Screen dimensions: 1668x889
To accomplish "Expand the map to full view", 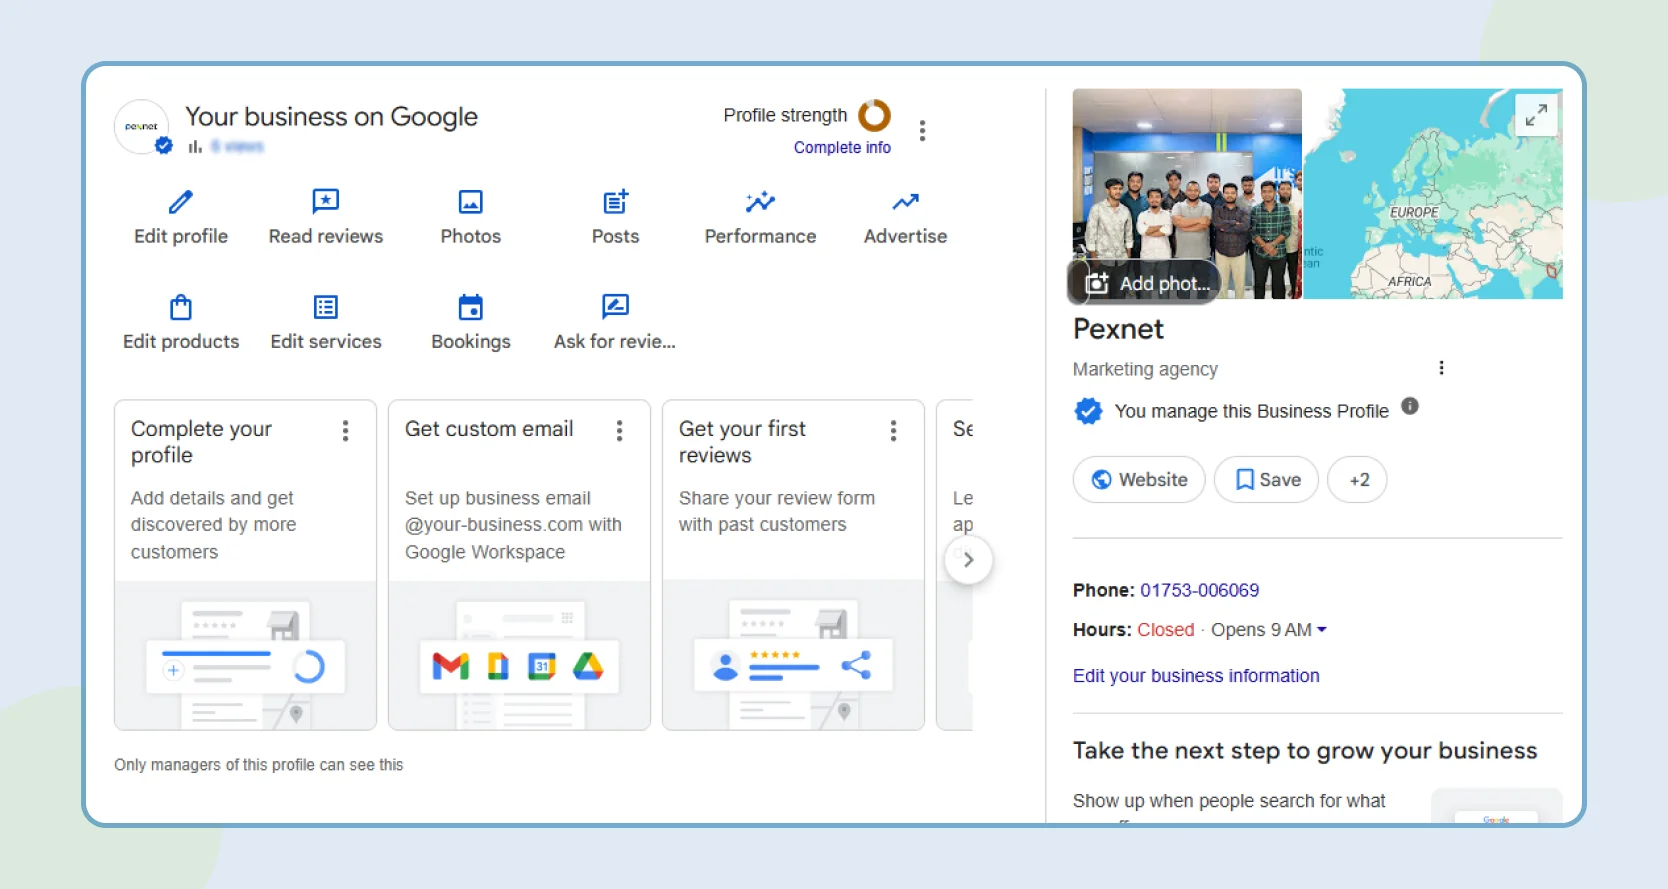I will point(1536,115).
